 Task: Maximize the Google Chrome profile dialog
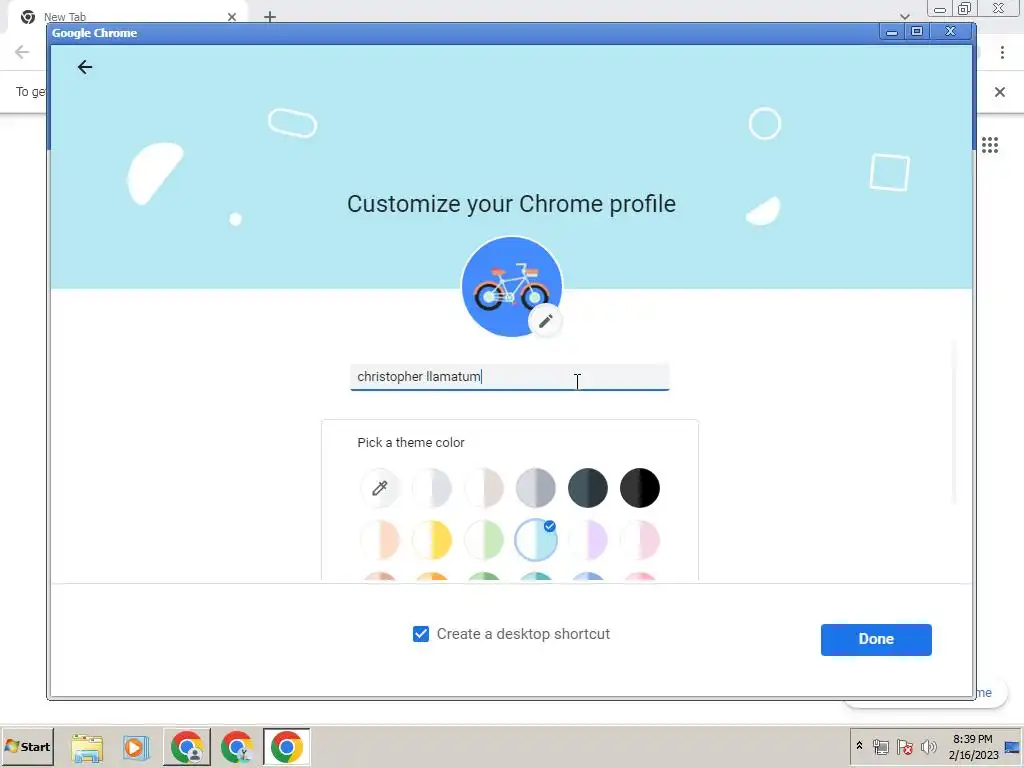917,31
